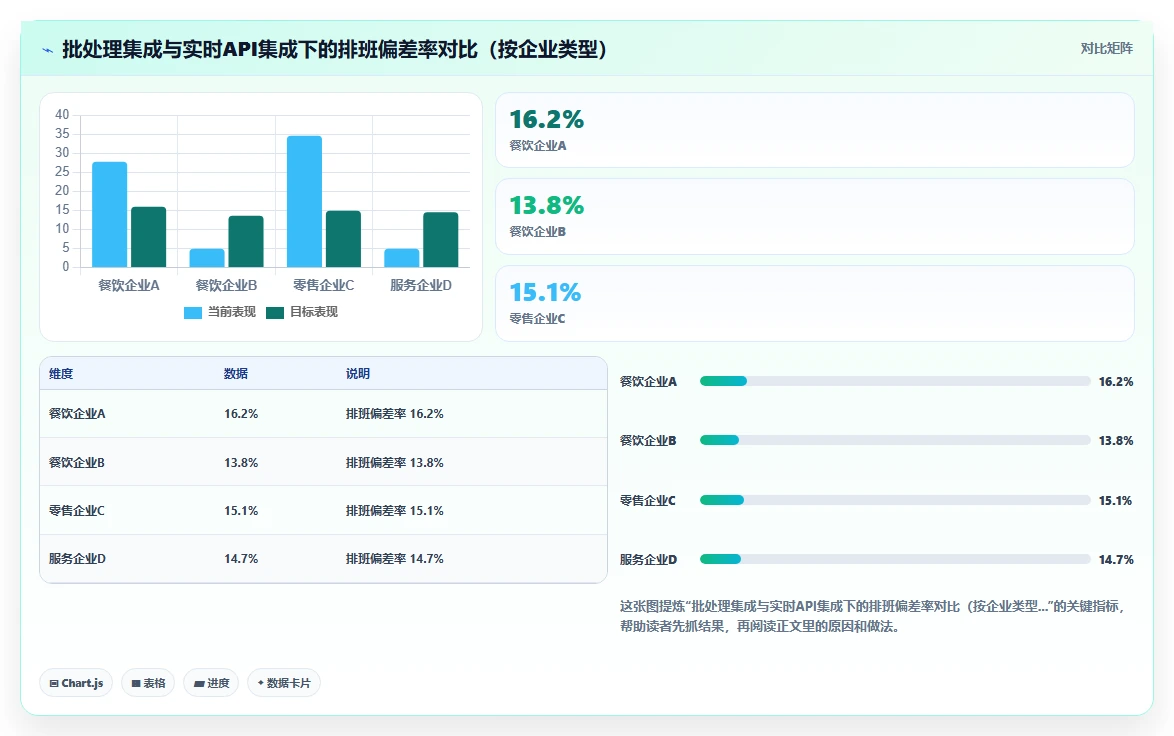Click 餐饮企业B progress bar
The image size is (1174, 736).
coord(895,440)
